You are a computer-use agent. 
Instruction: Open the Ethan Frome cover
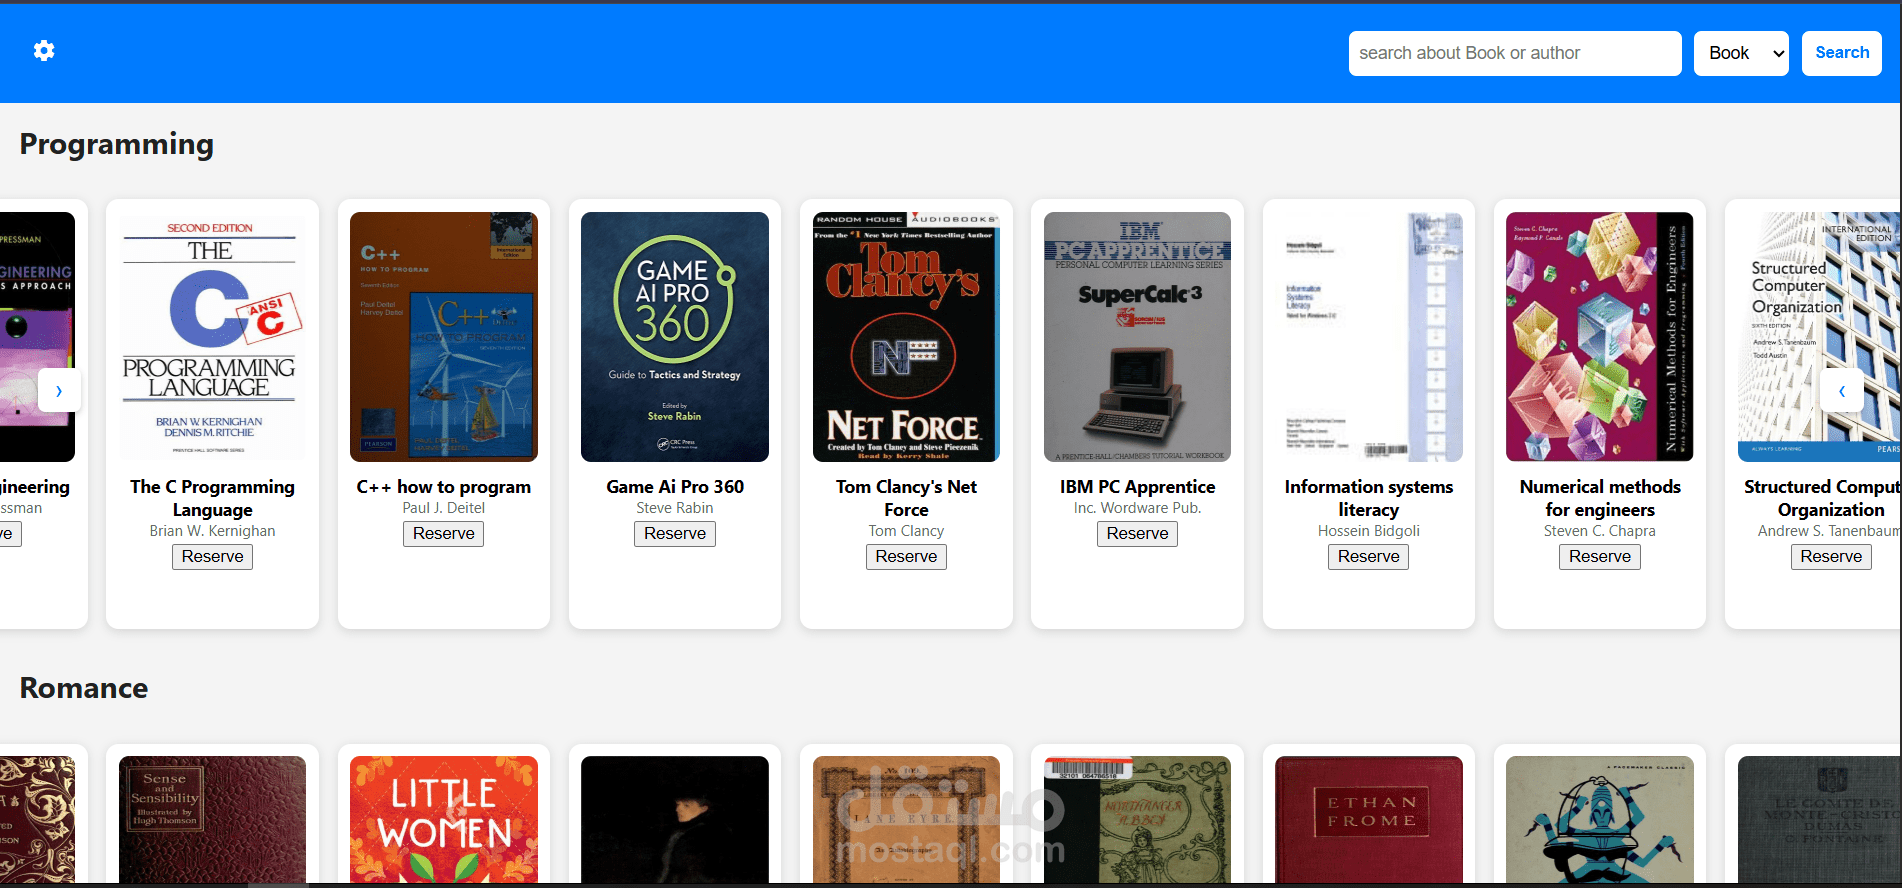[x=1368, y=820]
